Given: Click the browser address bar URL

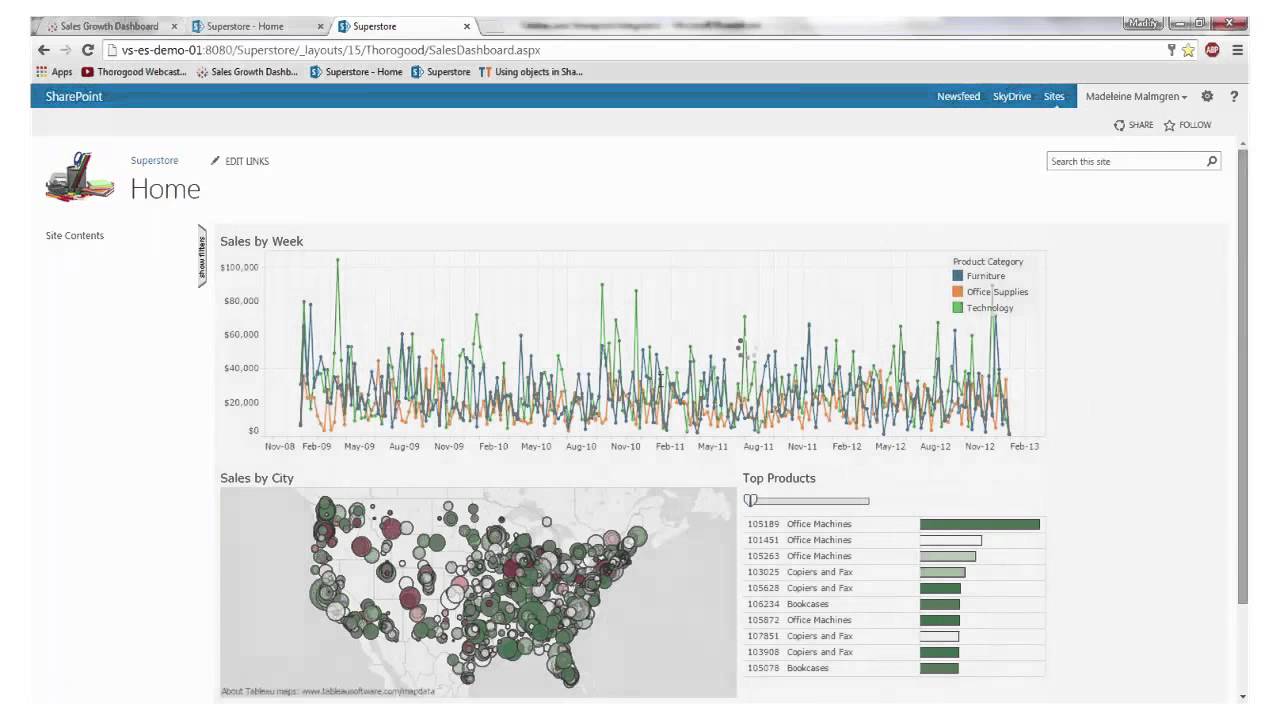Looking at the screenshot, I should (x=331, y=50).
